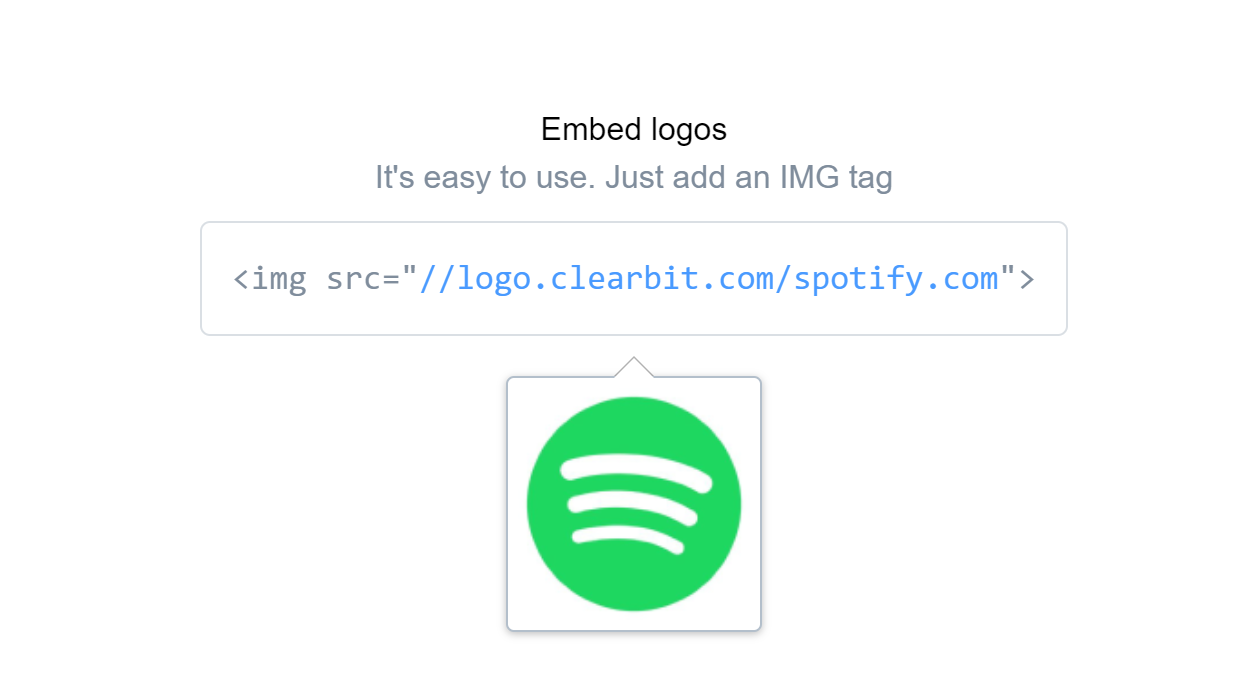Click the green area beneath the Spotify waves
This screenshot has height=687, width=1247.
634,582
